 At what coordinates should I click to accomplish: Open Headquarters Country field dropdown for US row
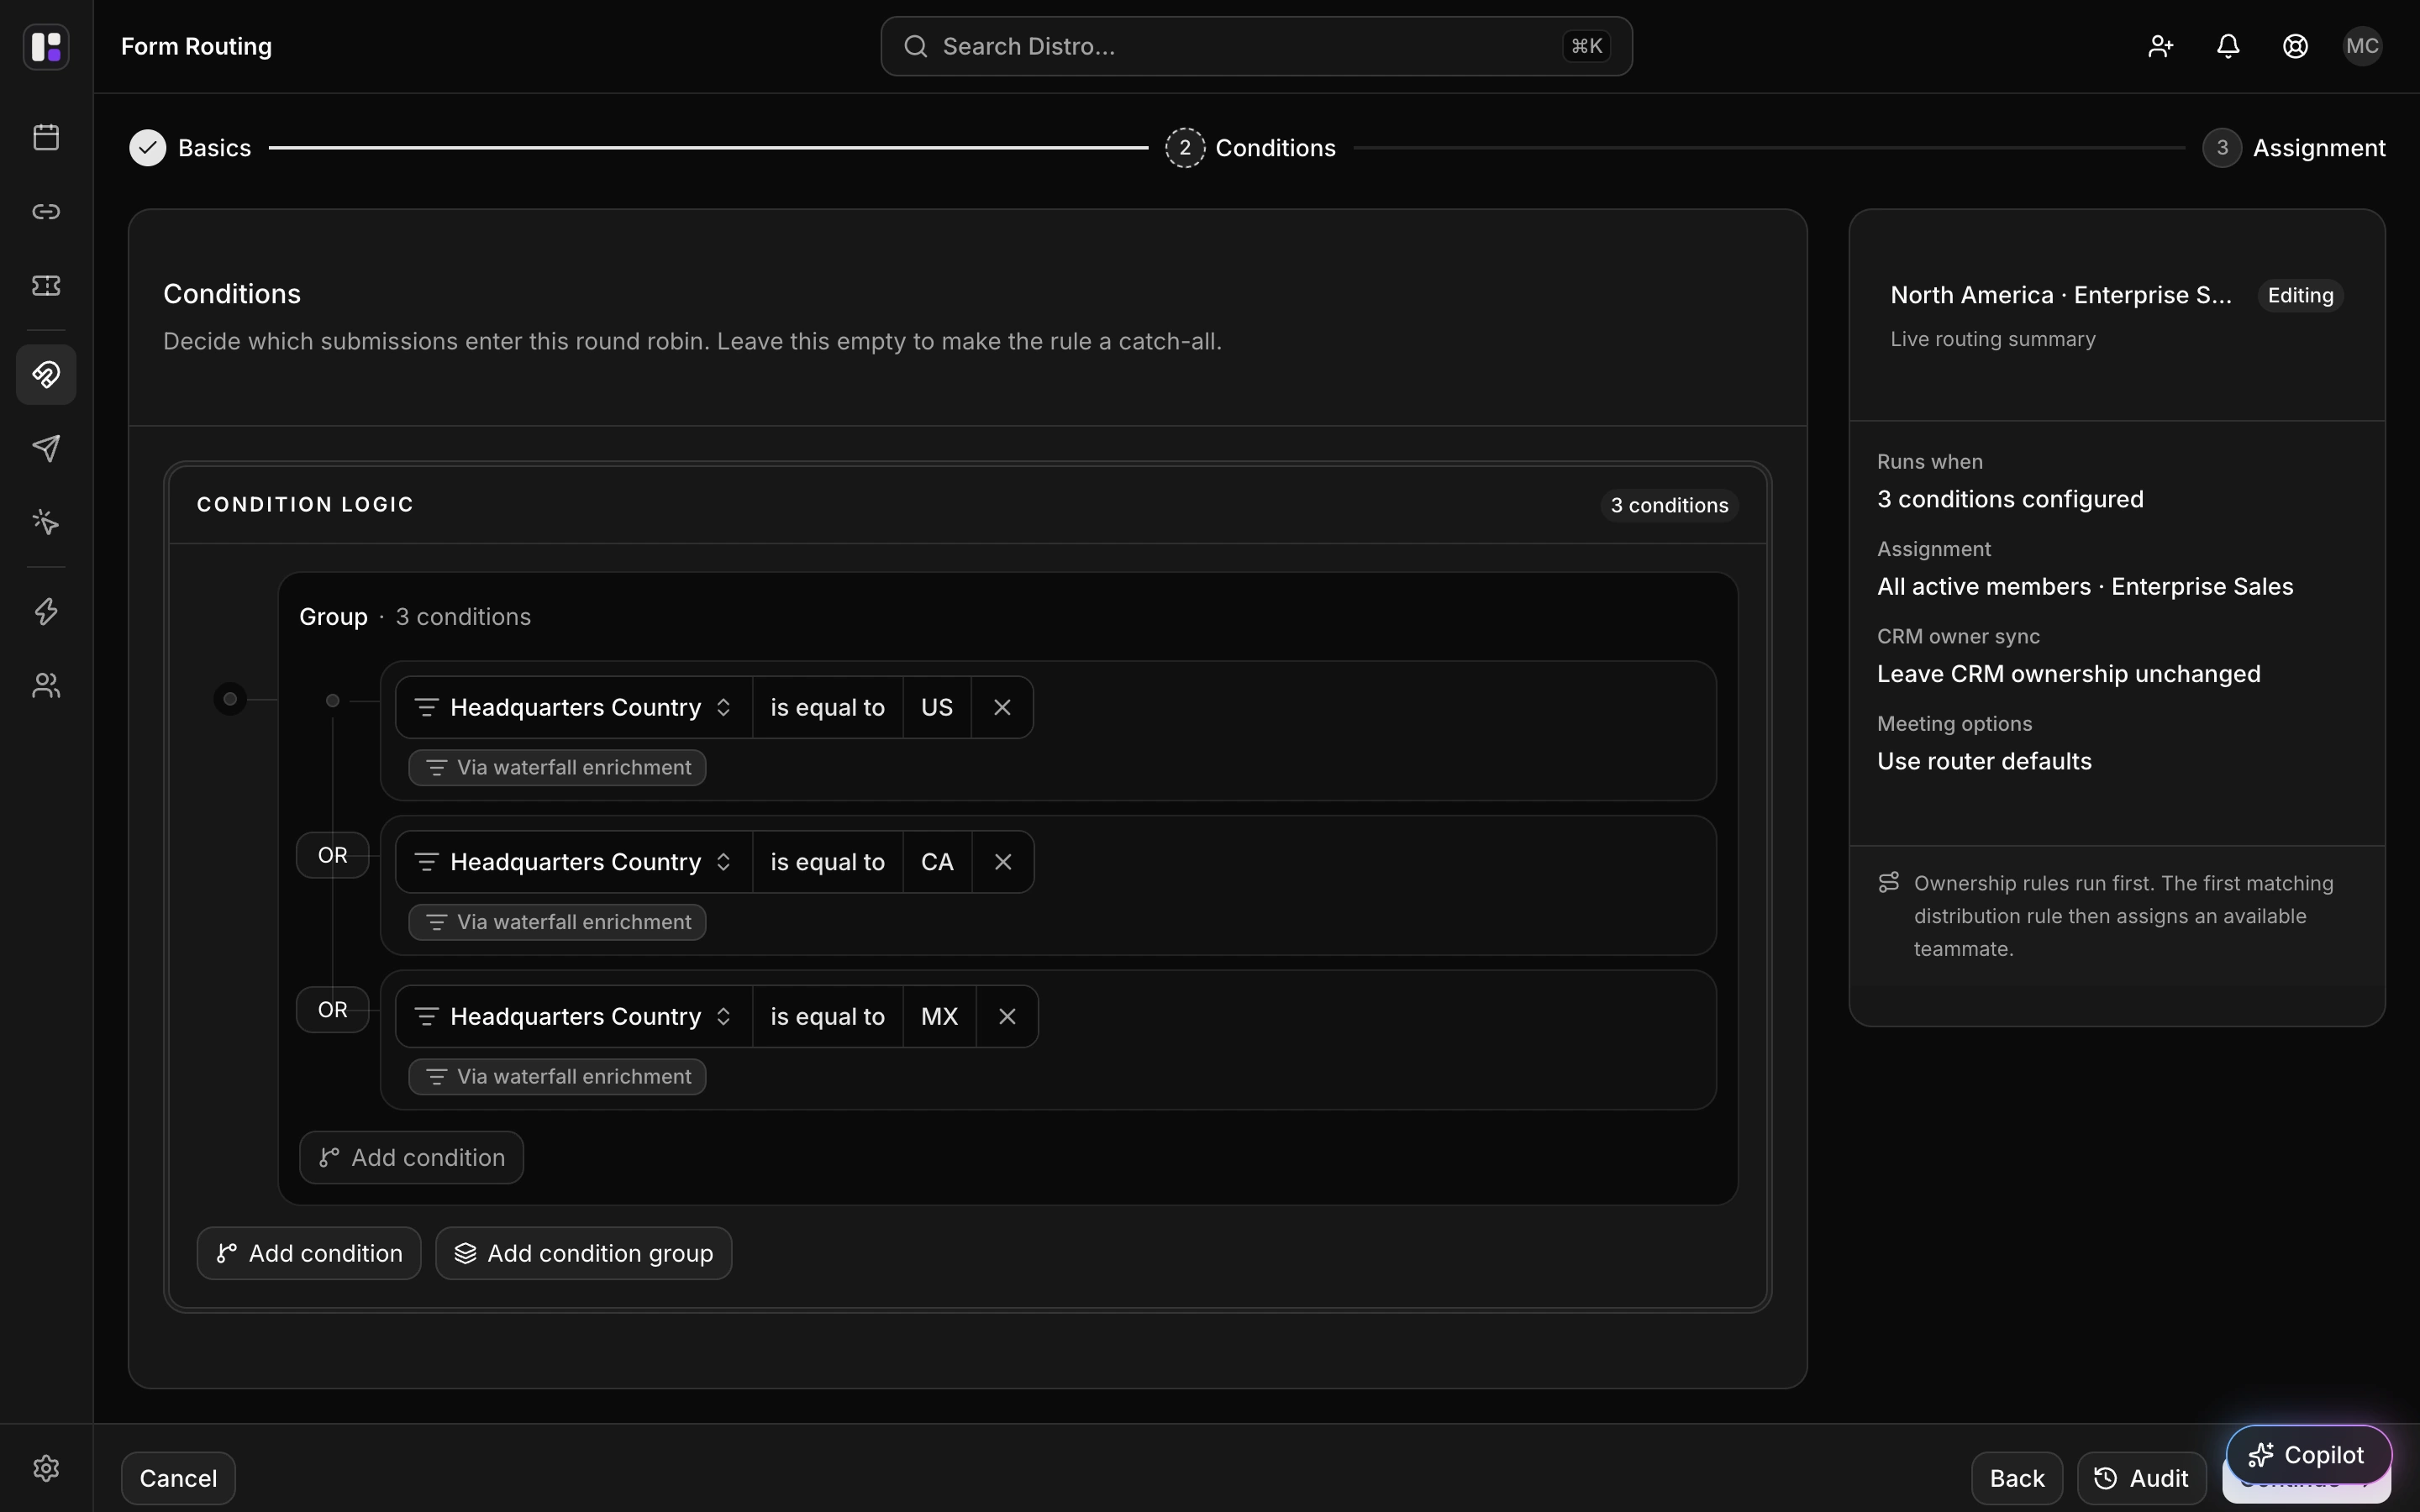point(574,707)
